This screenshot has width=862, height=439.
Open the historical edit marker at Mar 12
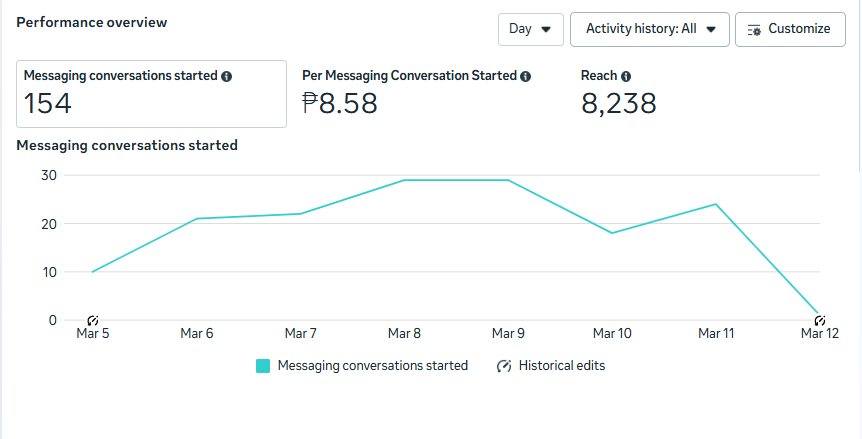(x=820, y=320)
